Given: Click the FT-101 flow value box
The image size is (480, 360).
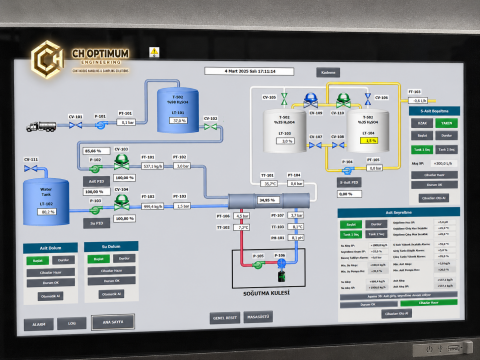Looking at the screenshot, I should [152, 166].
